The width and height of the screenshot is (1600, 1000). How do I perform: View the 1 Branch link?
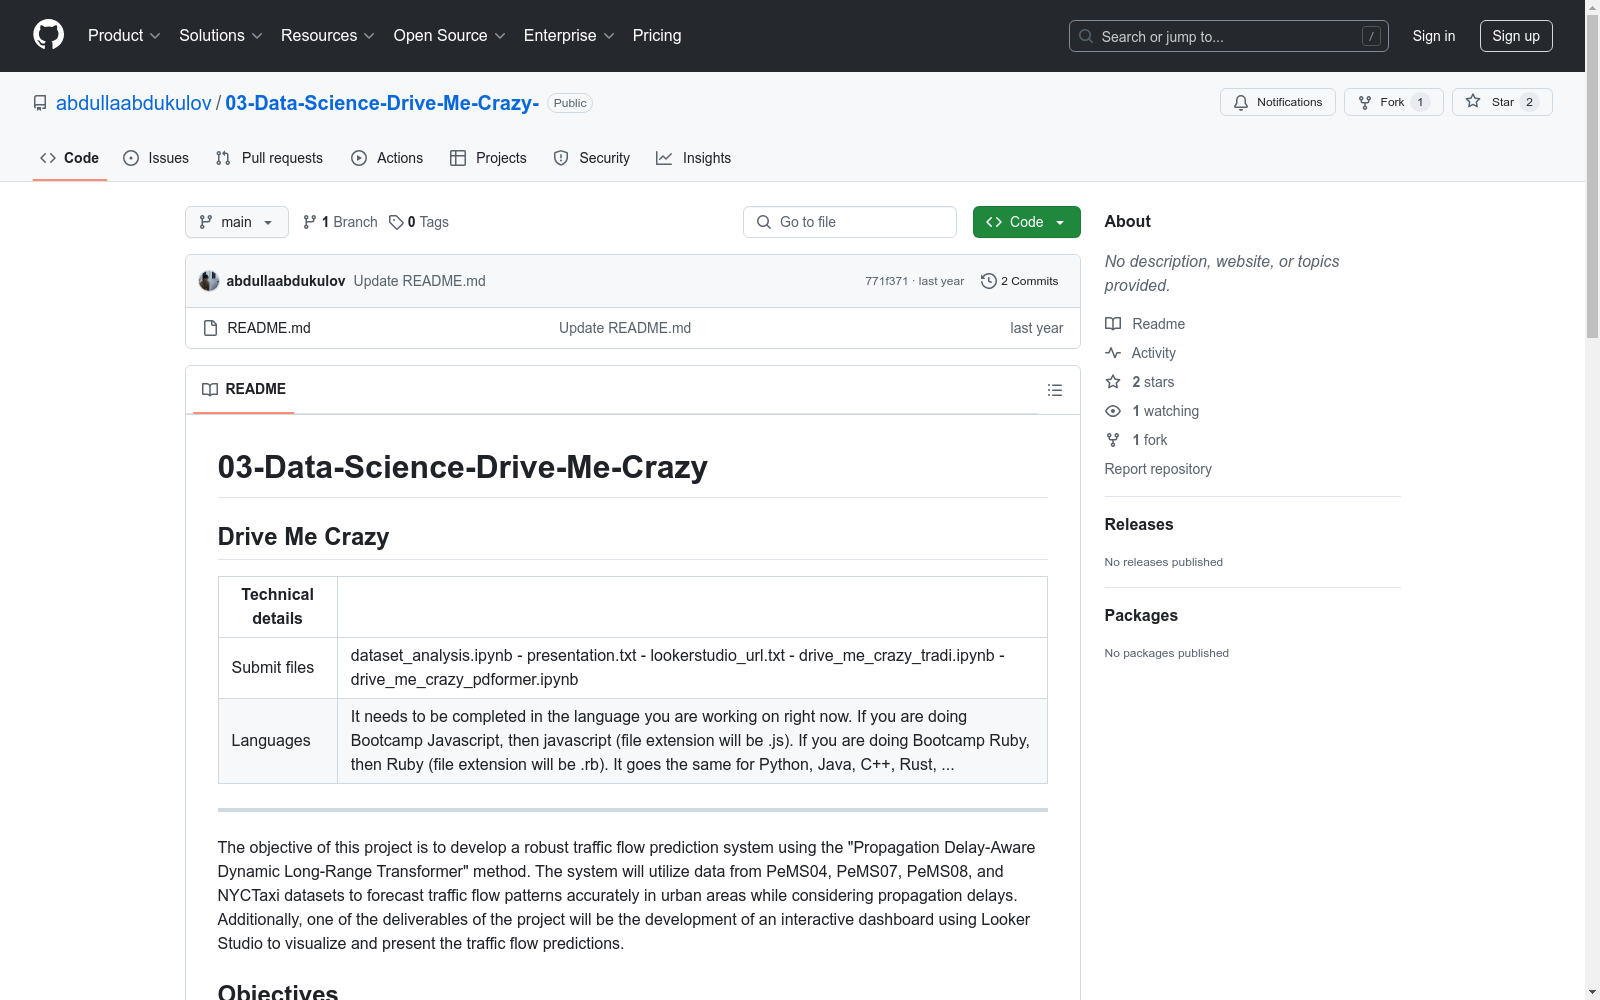click(340, 222)
